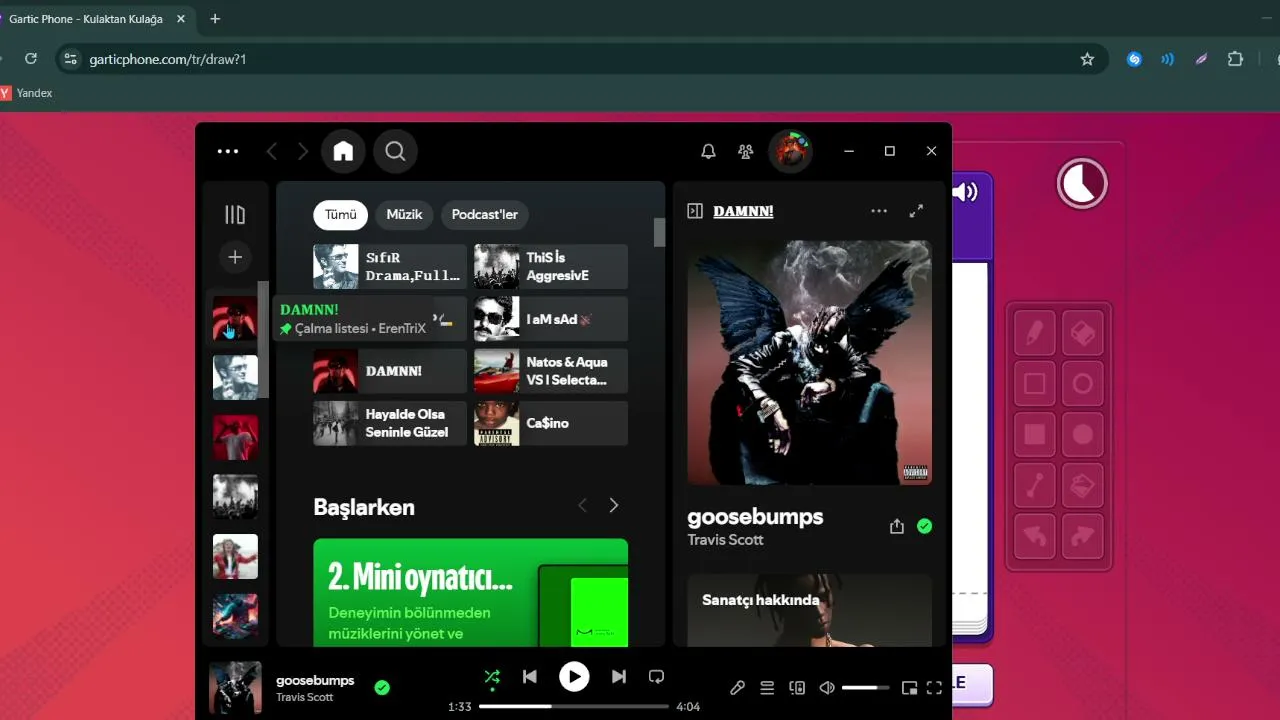Select the Tümü filter chip
Image resolution: width=1280 pixels, height=720 pixels.
click(341, 215)
